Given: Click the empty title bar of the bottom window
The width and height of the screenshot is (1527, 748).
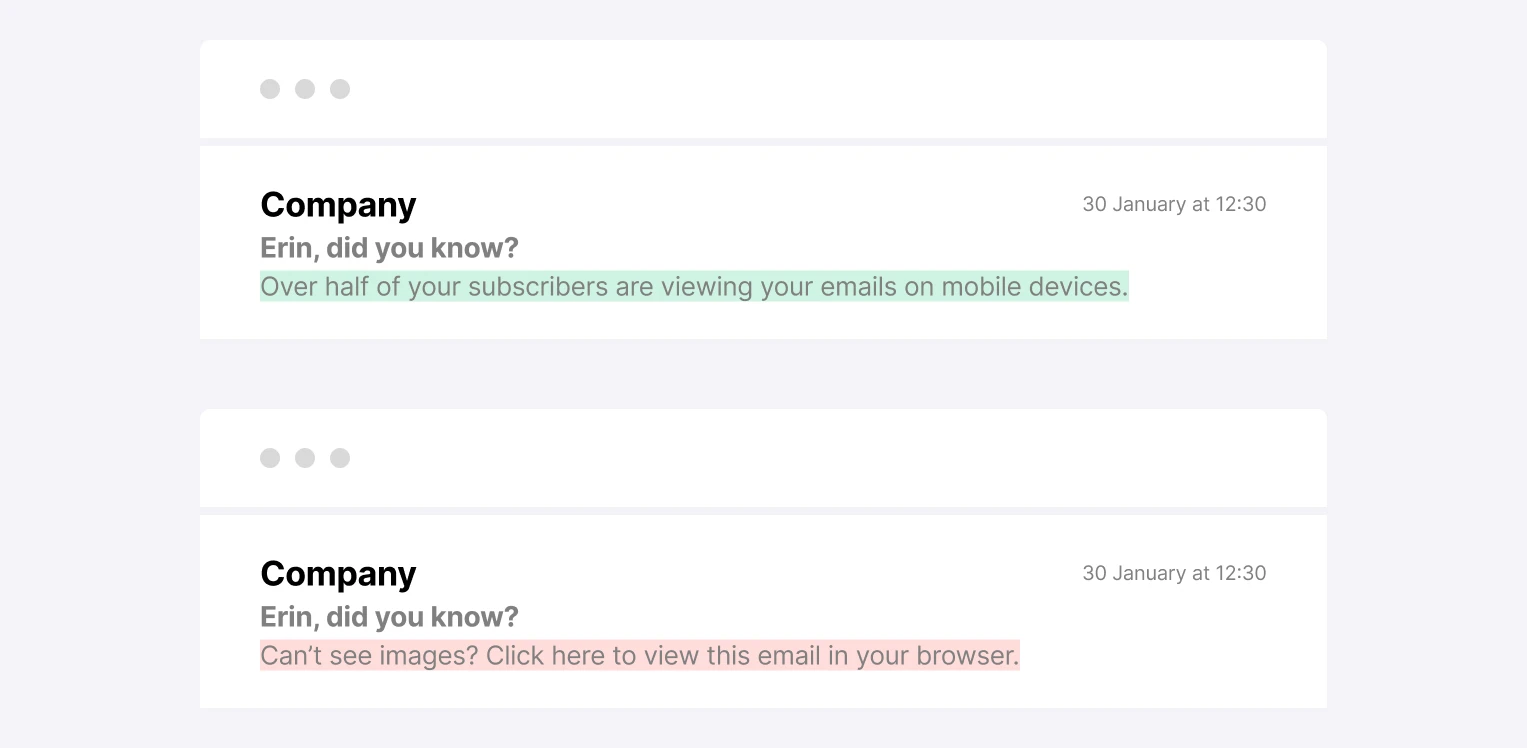Looking at the screenshot, I should click(x=800, y=458).
